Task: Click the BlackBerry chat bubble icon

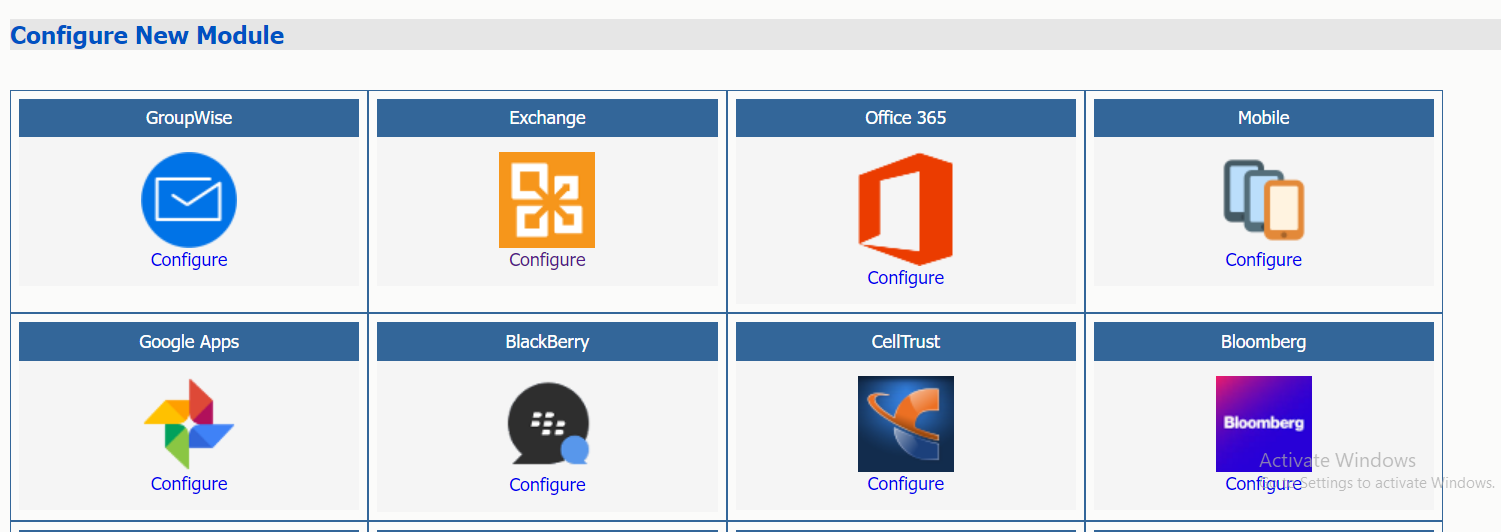Action: [x=547, y=424]
